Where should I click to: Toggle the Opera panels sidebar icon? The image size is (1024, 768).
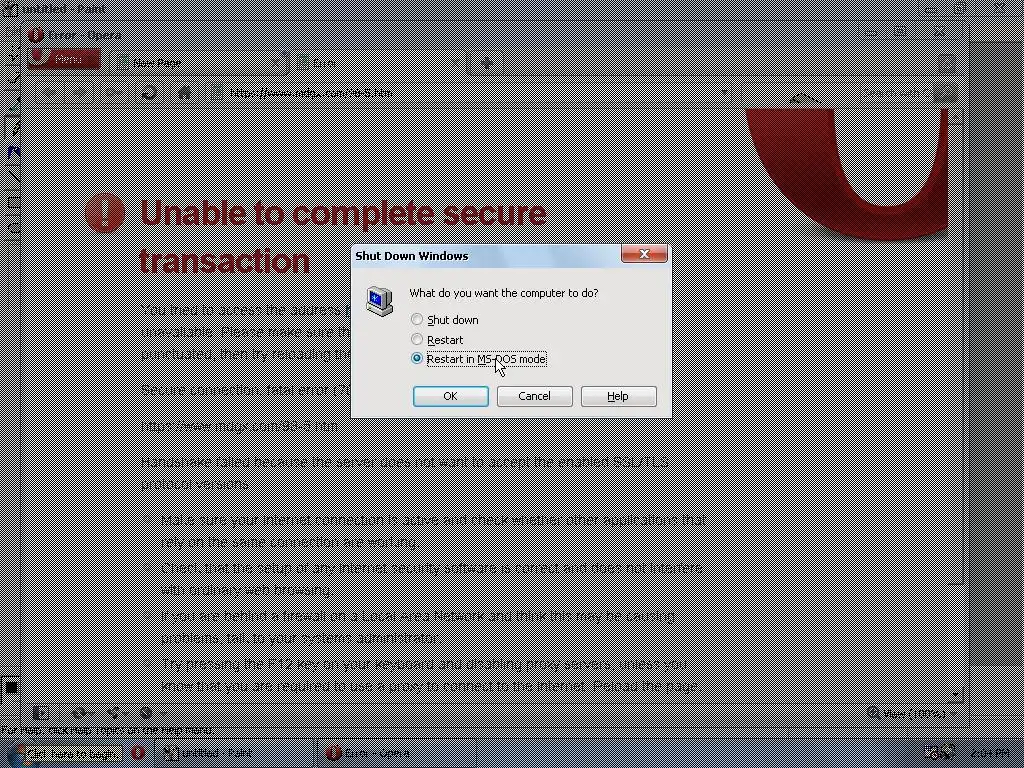(40, 713)
